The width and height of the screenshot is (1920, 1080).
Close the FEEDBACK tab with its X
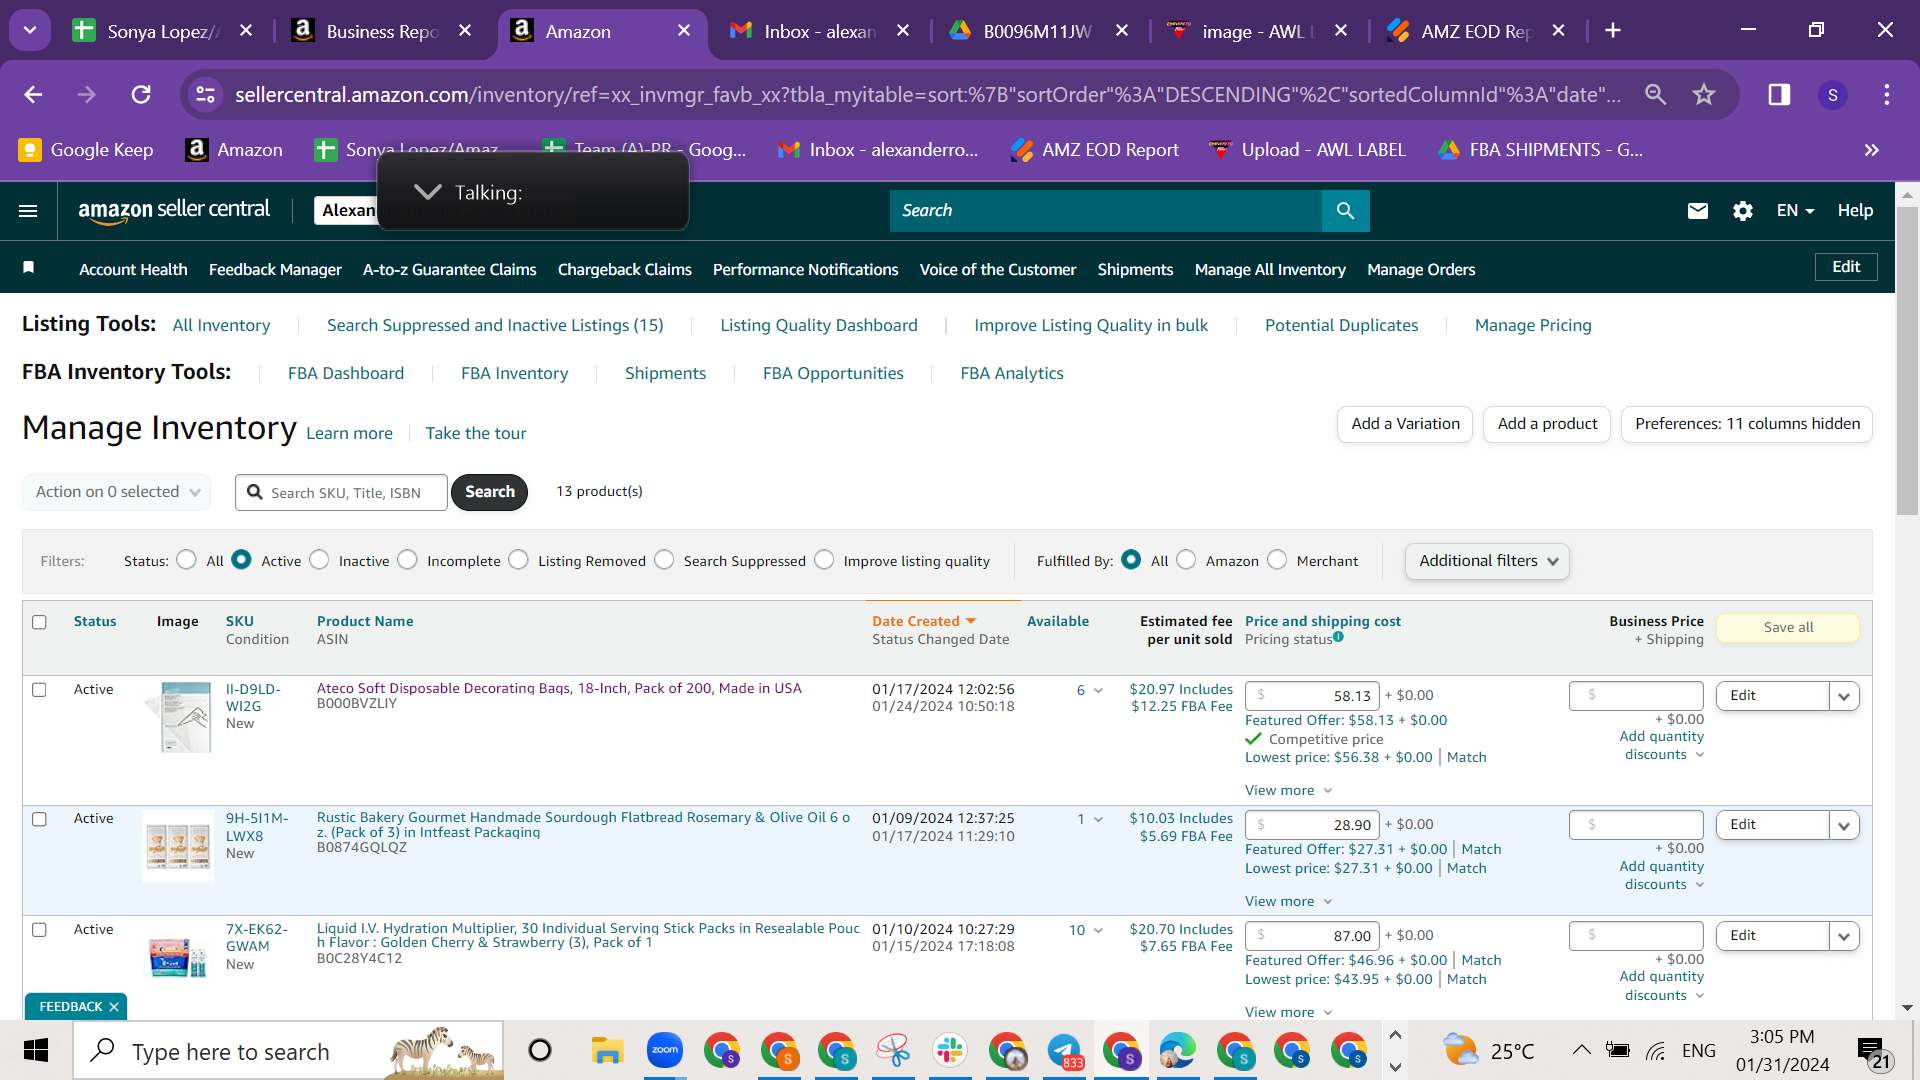[114, 1007]
